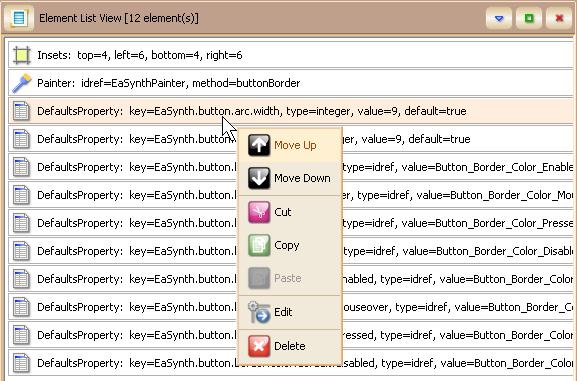Click the pink scissors Cut icon
This screenshot has height=381, width=577.
click(x=259, y=212)
